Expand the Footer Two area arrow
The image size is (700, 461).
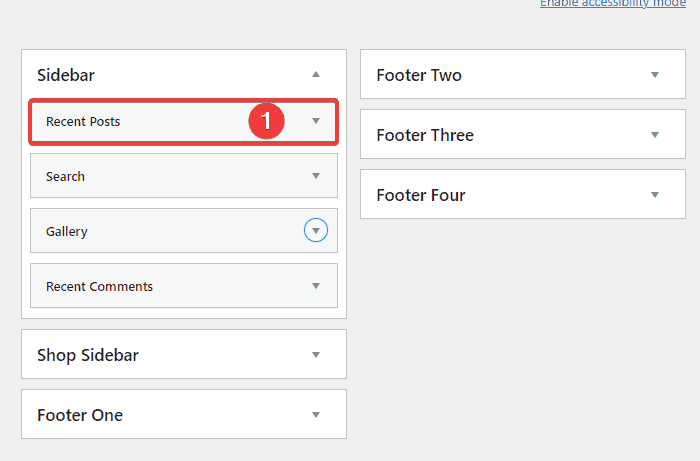[x=655, y=75]
